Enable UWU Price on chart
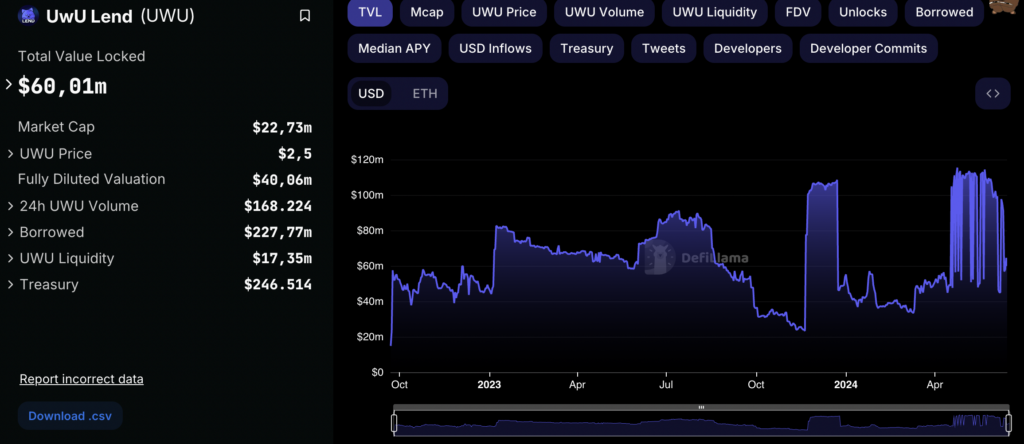1024x444 pixels. point(504,12)
